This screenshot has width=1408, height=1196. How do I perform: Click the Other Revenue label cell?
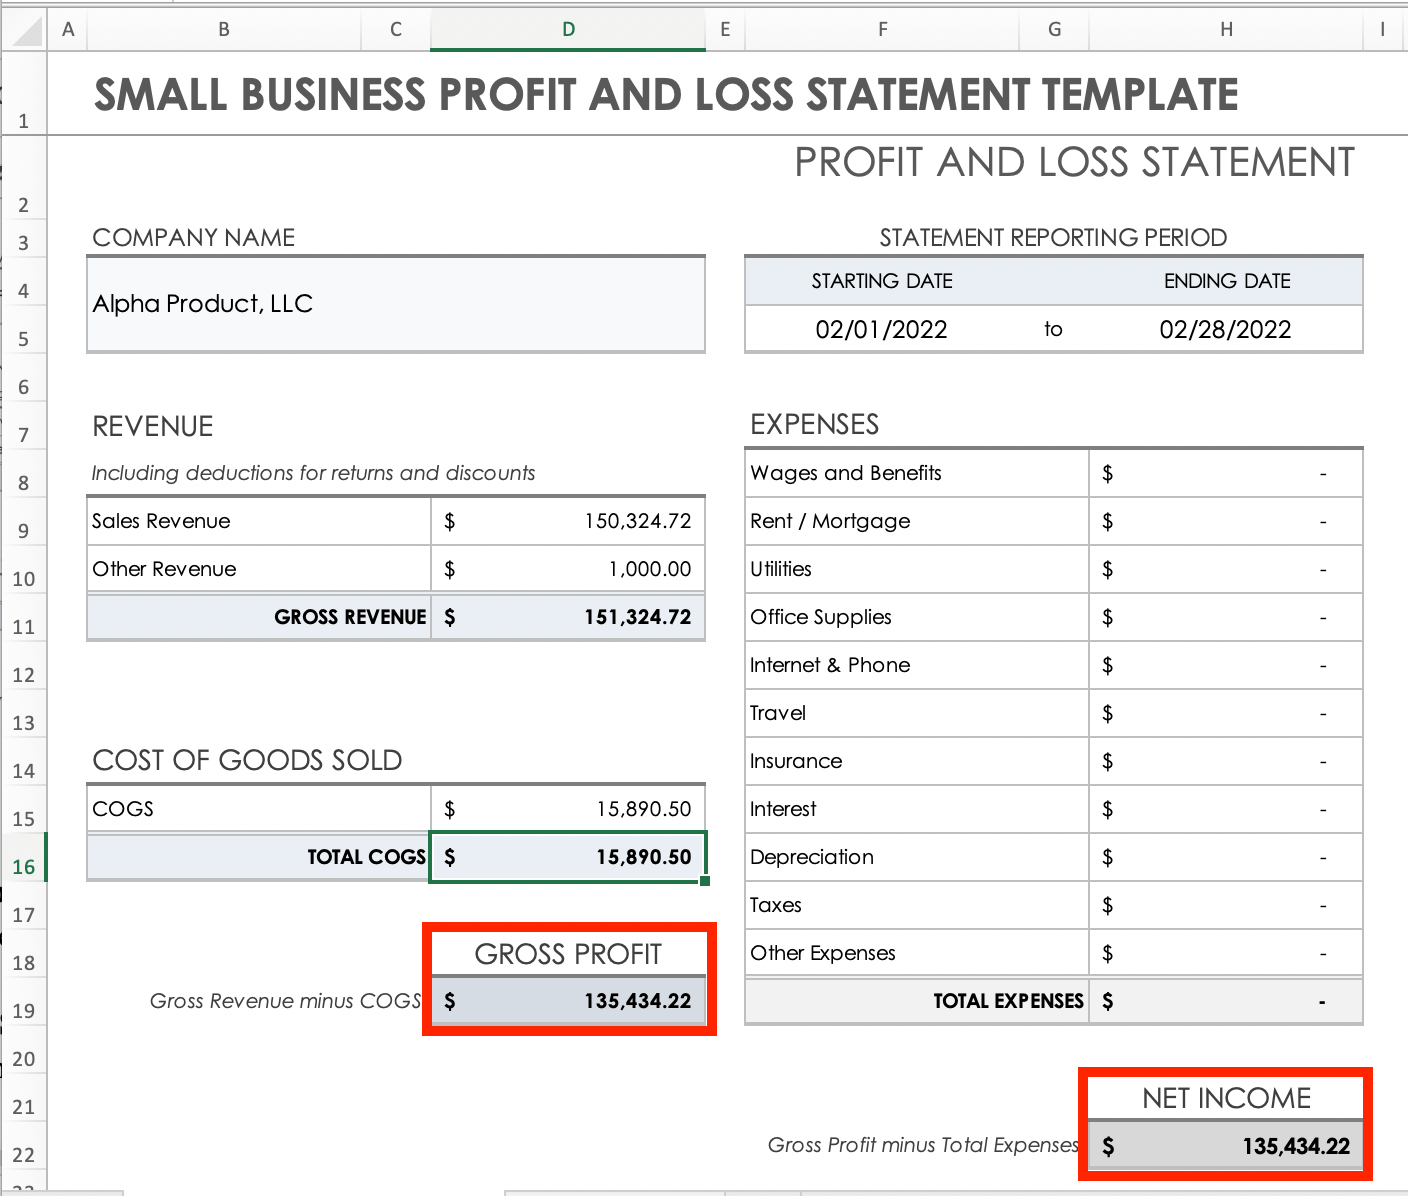point(259,569)
